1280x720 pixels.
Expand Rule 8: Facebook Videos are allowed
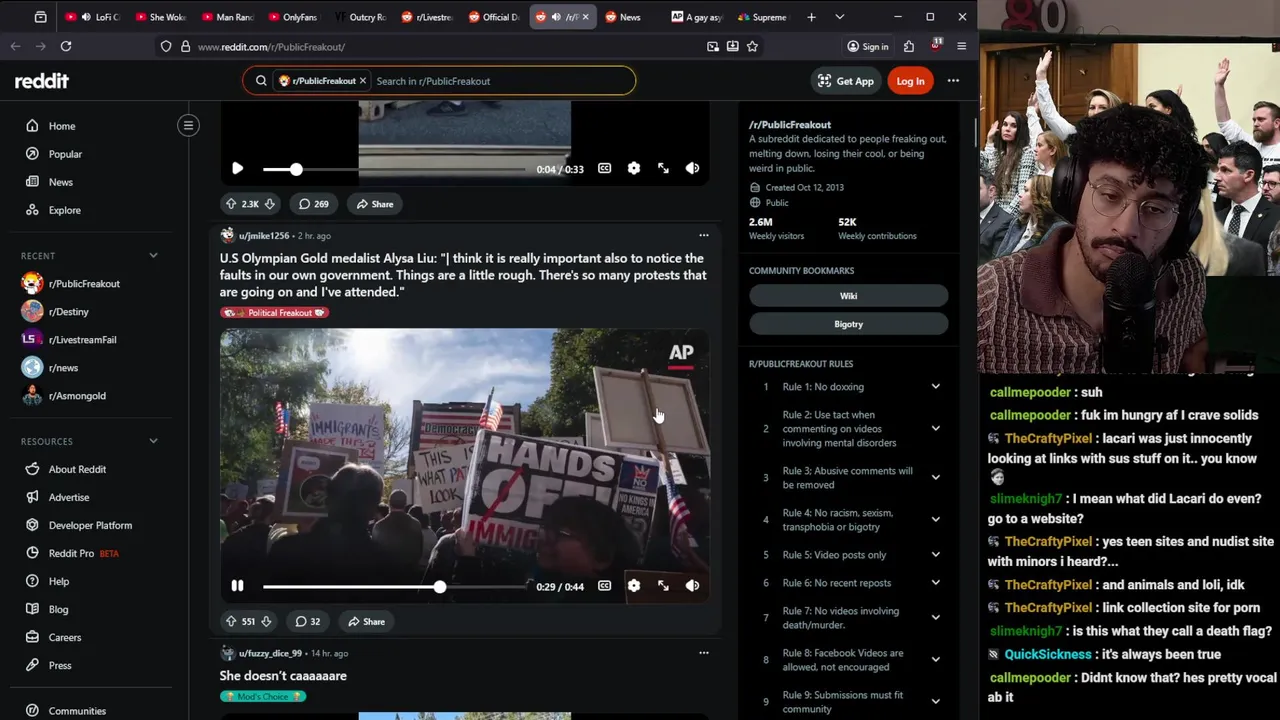click(935, 660)
